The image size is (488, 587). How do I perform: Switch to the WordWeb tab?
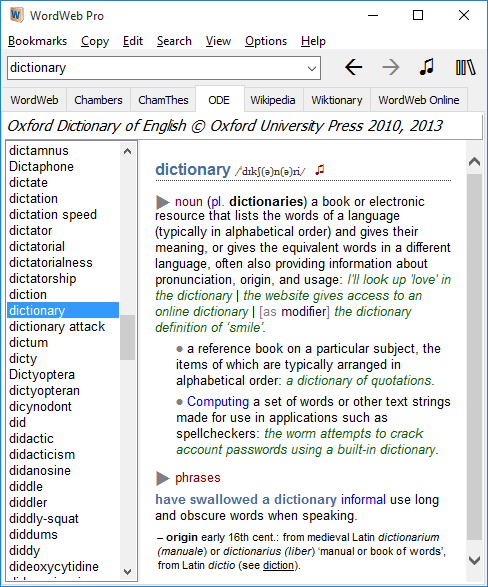pos(34,100)
